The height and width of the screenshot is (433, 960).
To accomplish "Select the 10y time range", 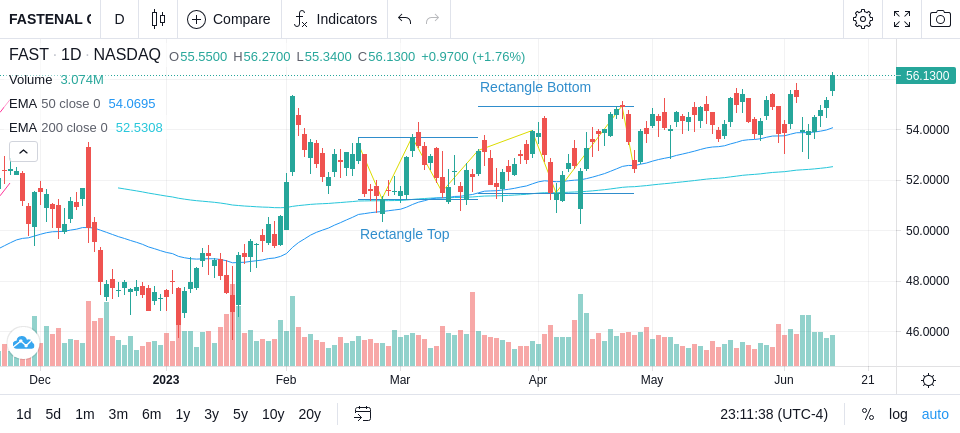I will 273,414.
